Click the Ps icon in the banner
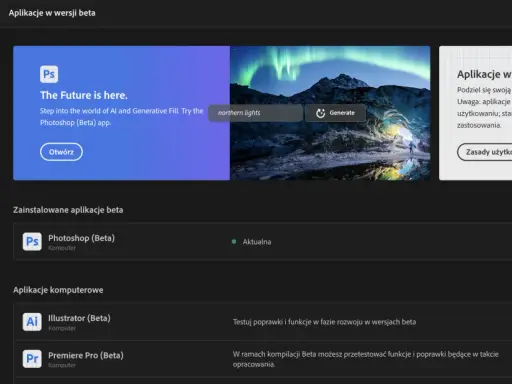 tap(49, 74)
